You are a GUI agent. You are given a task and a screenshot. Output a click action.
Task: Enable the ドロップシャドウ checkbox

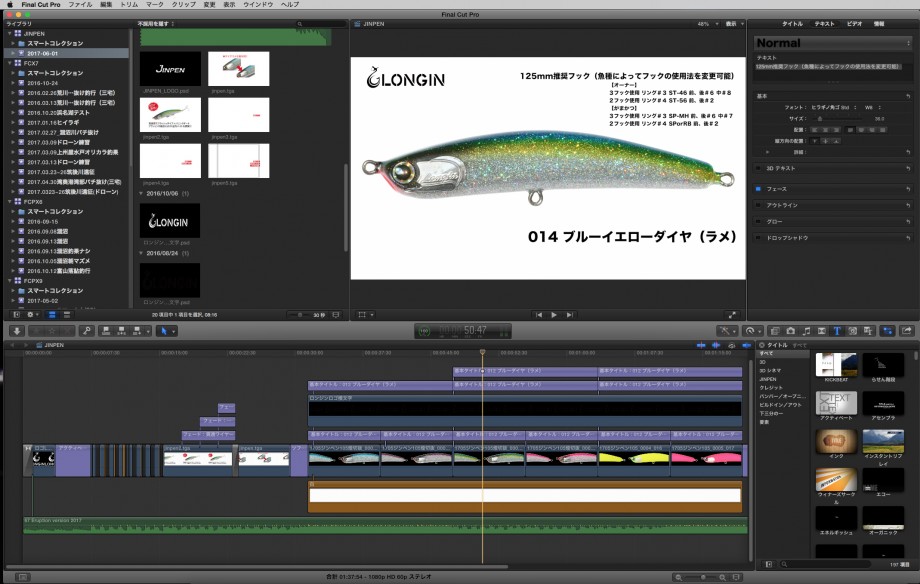758,238
